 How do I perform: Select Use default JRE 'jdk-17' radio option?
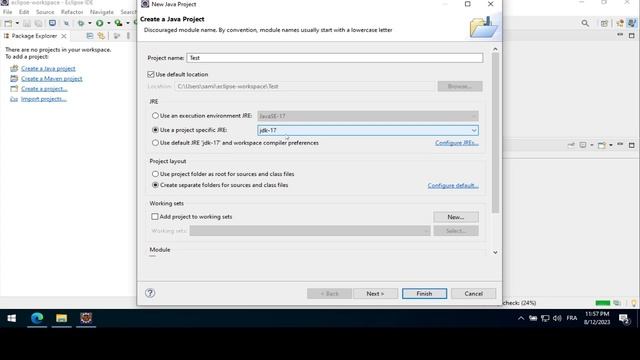pyautogui.click(x=155, y=143)
